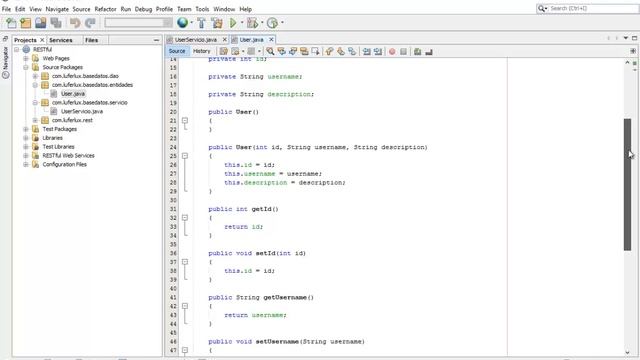Collapse getUsername fold at line 42
Image resolution: width=640 pixels, height=360 pixels.
(x=185, y=306)
